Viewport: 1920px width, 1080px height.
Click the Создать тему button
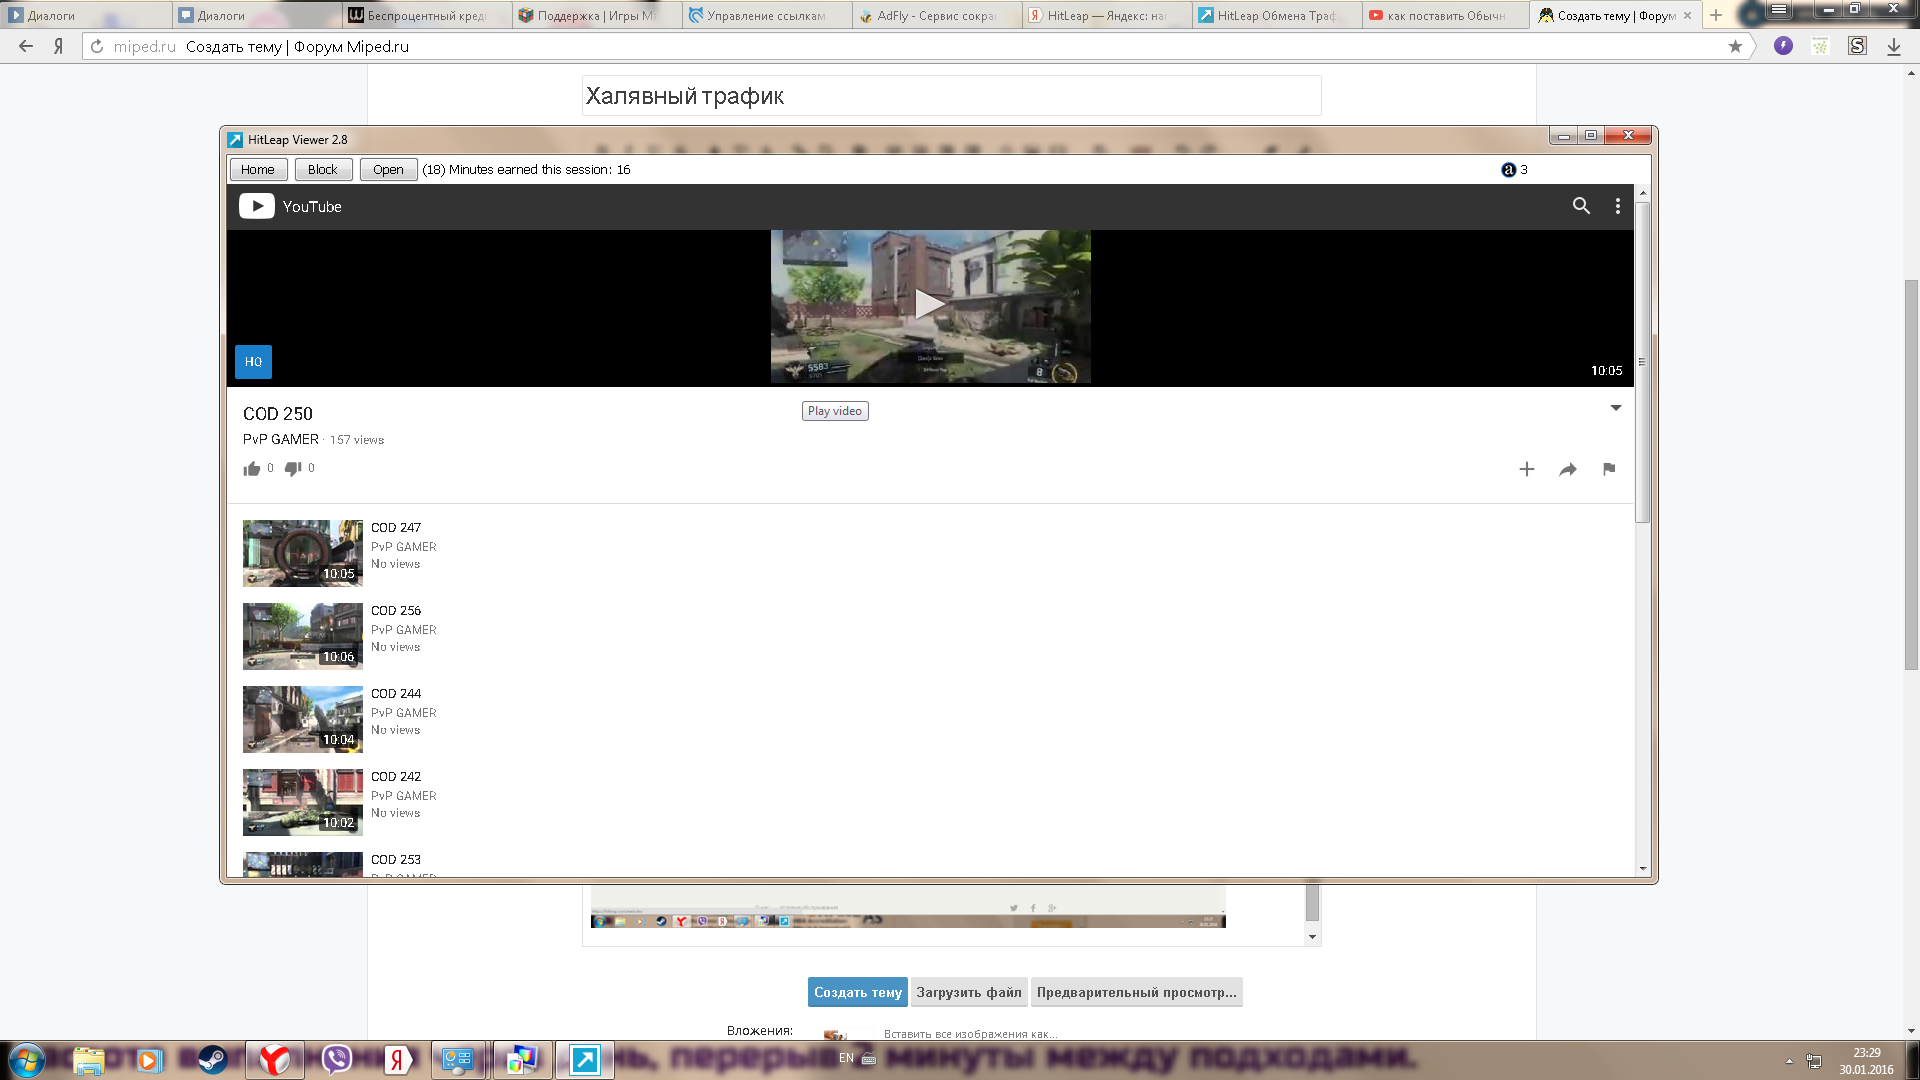click(858, 992)
